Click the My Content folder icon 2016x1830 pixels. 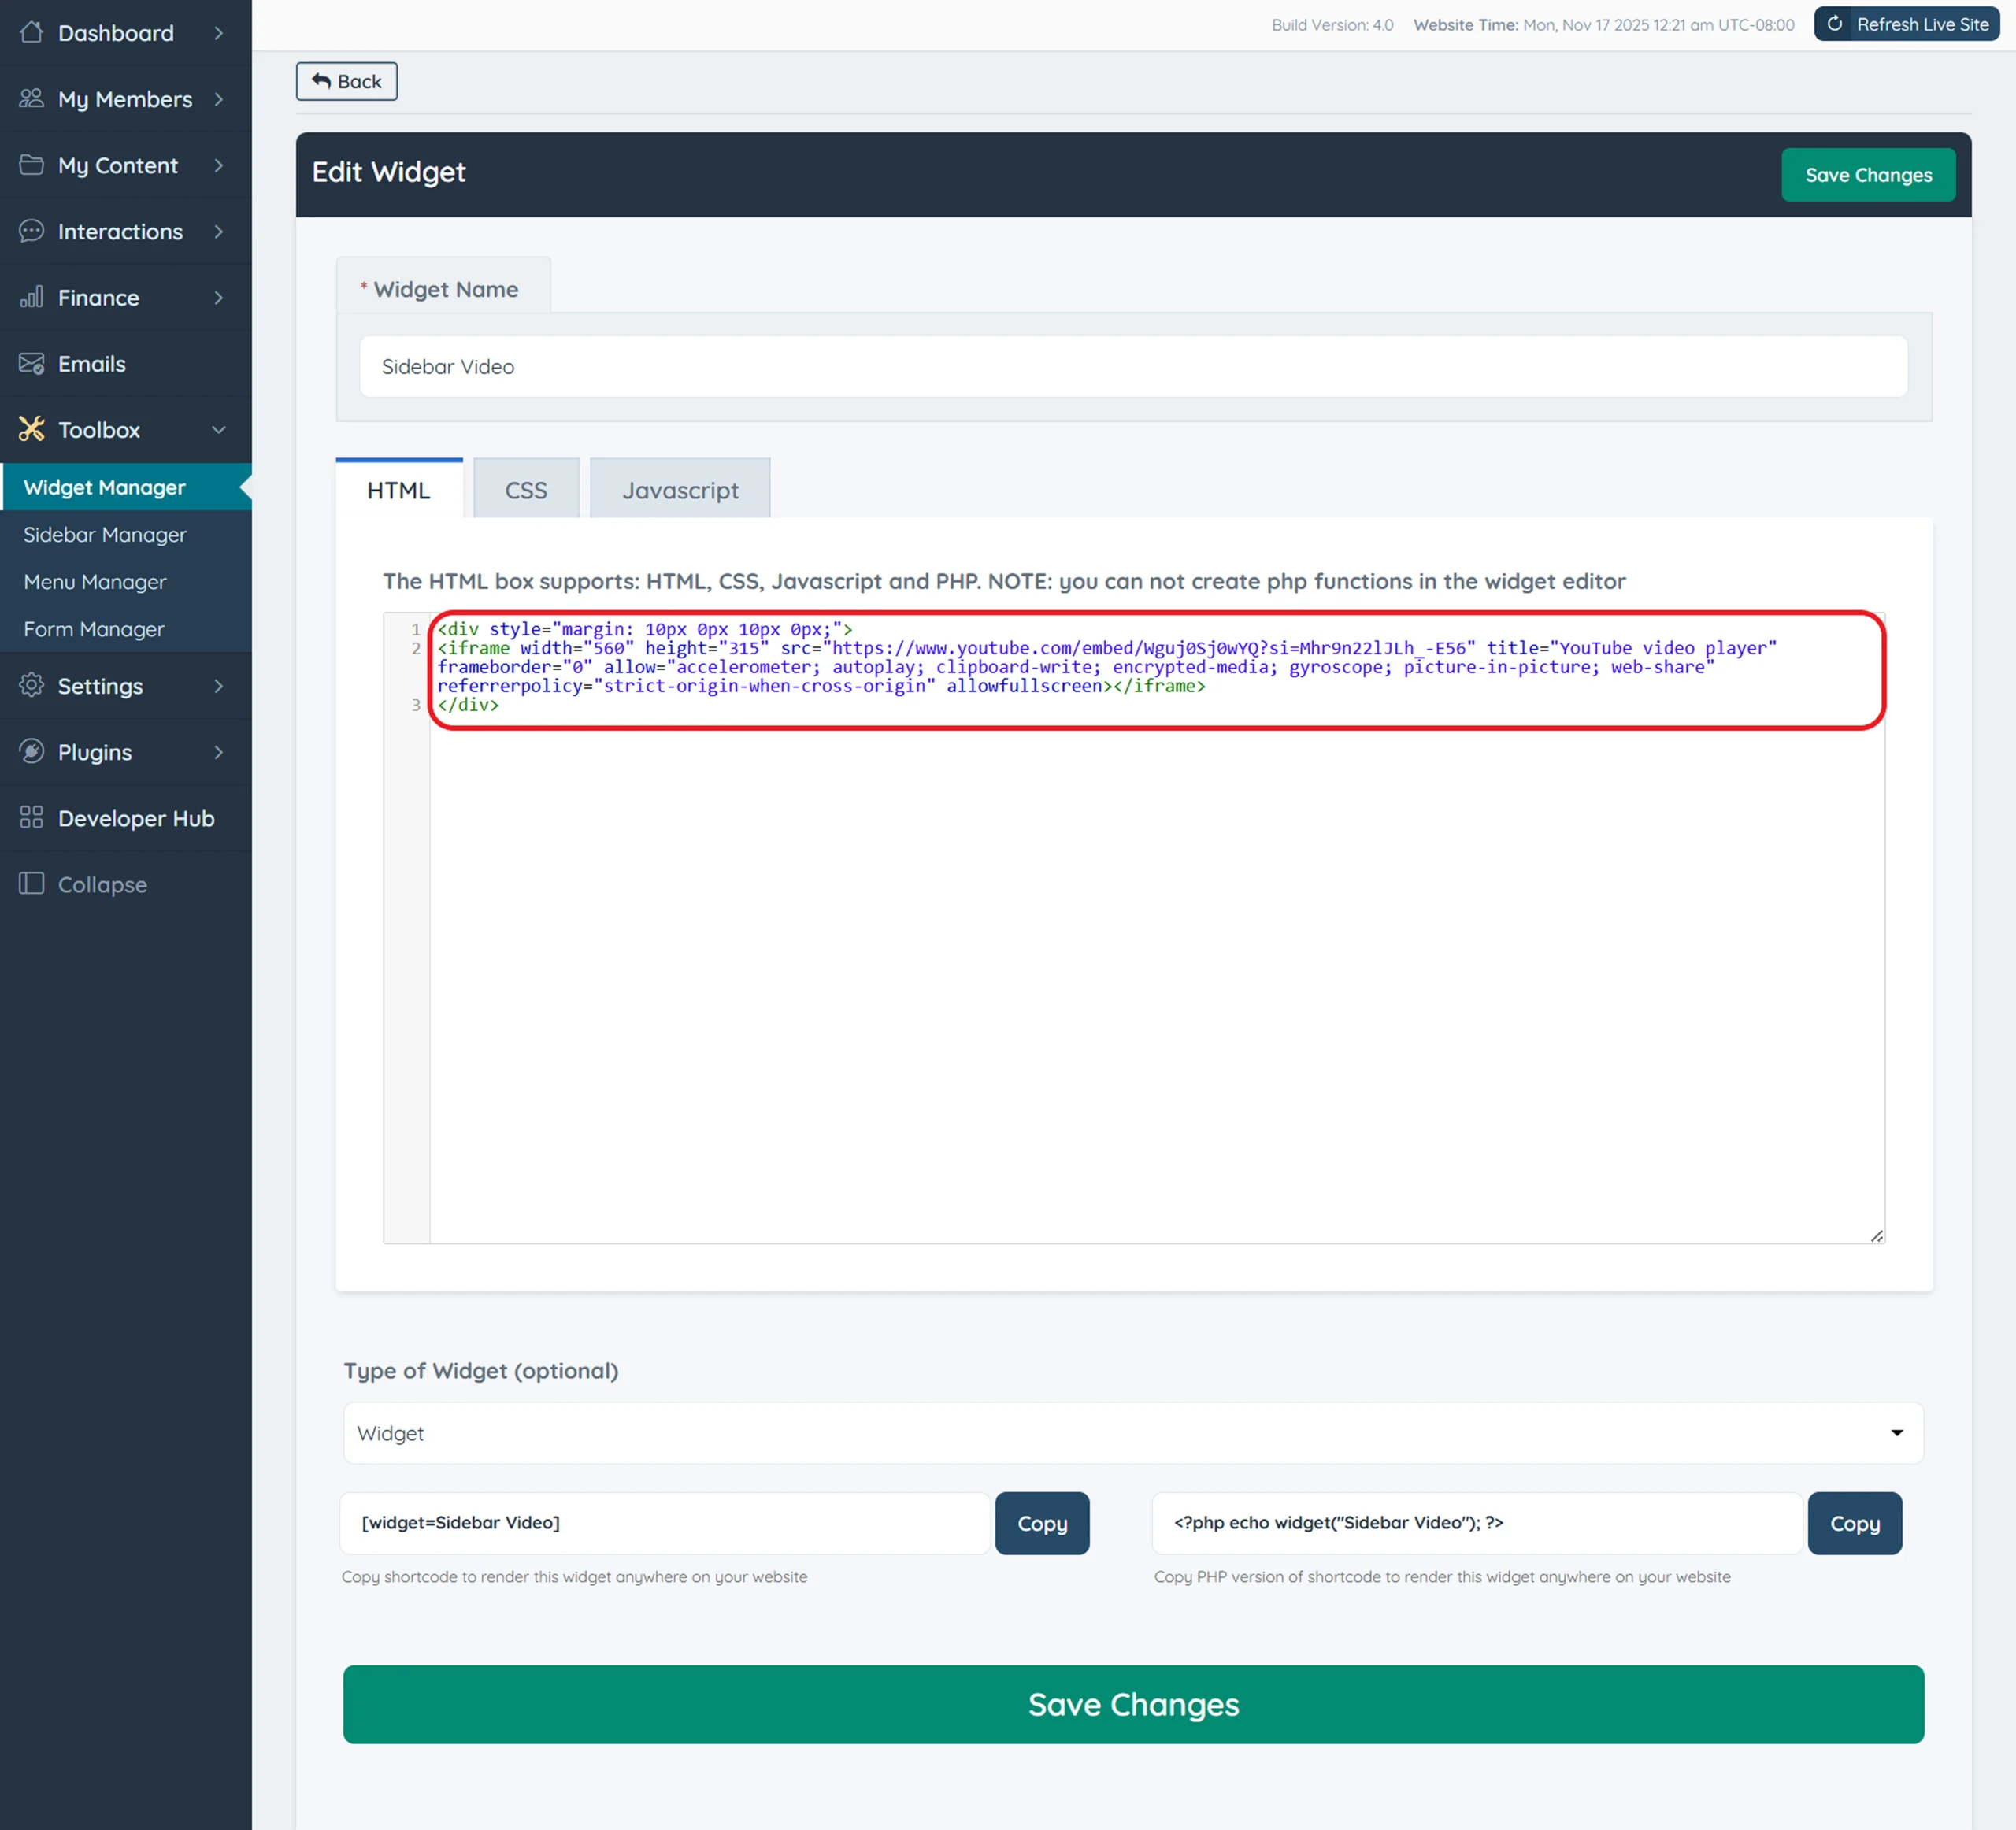pos(31,165)
